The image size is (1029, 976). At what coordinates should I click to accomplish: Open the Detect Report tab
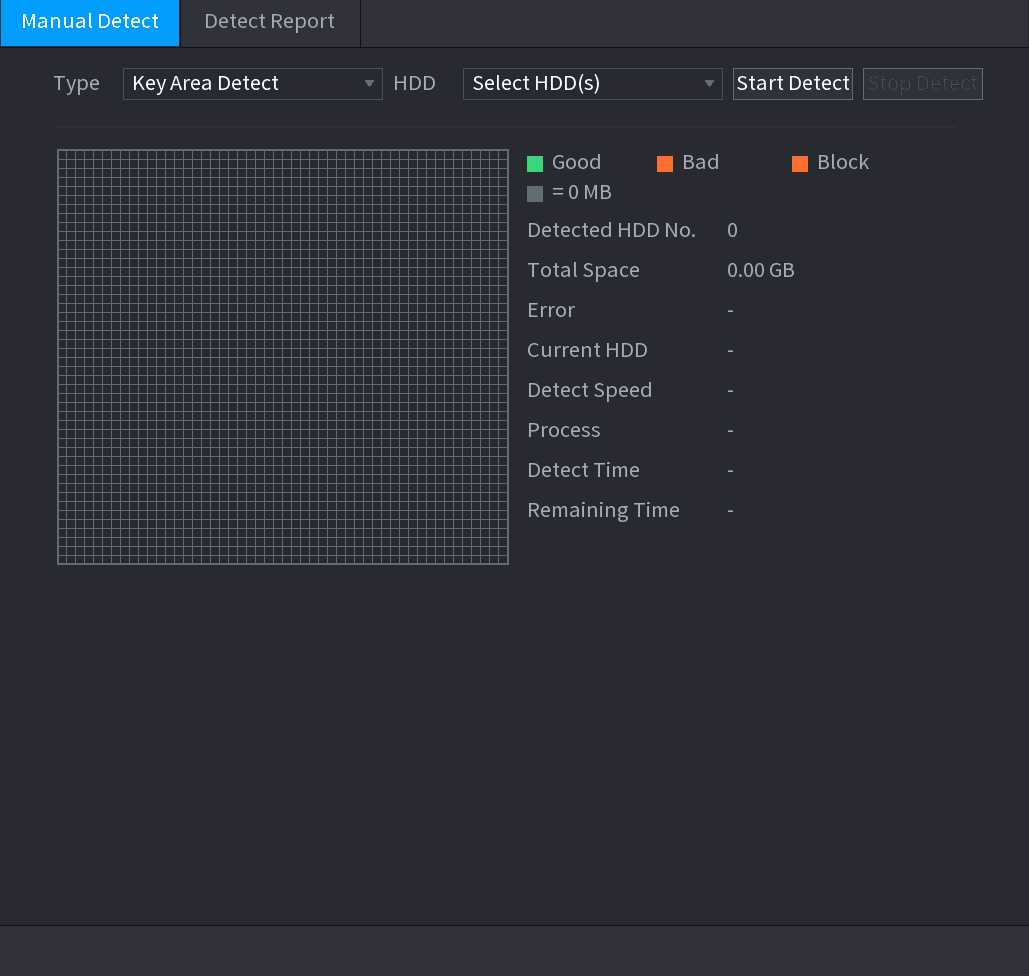pyautogui.click(x=270, y=23)
